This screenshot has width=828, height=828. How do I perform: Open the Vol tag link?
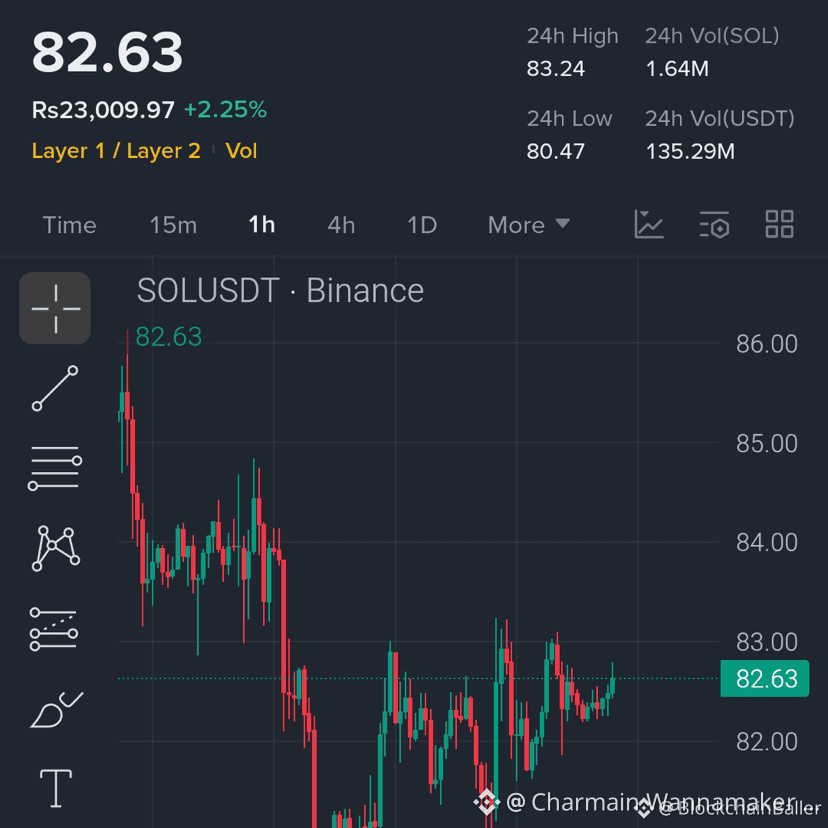241,151
